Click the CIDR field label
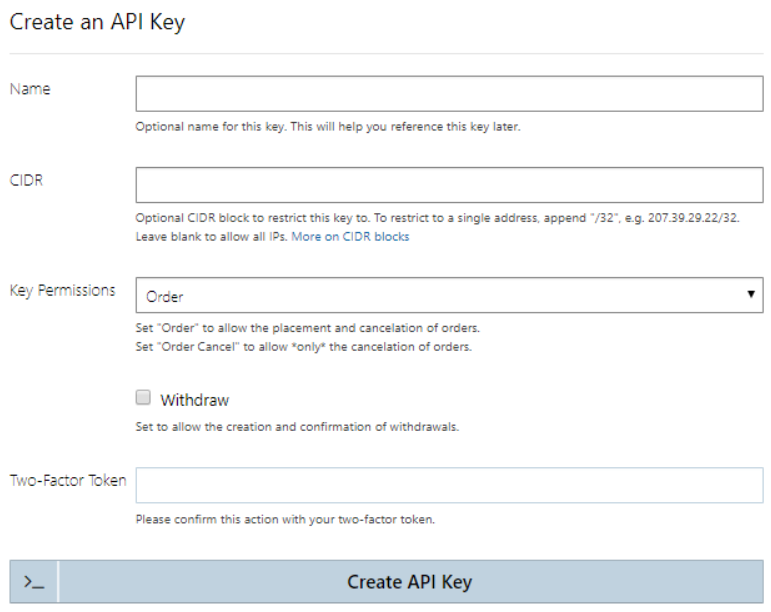Screen dimensions: 771x612 (26, 181)
